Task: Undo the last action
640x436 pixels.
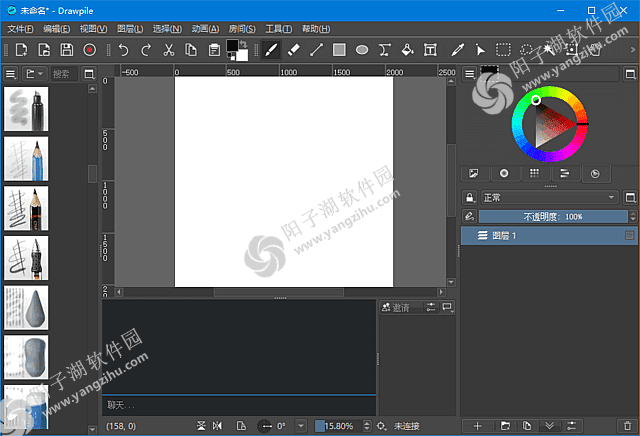Action: point(123,50)
